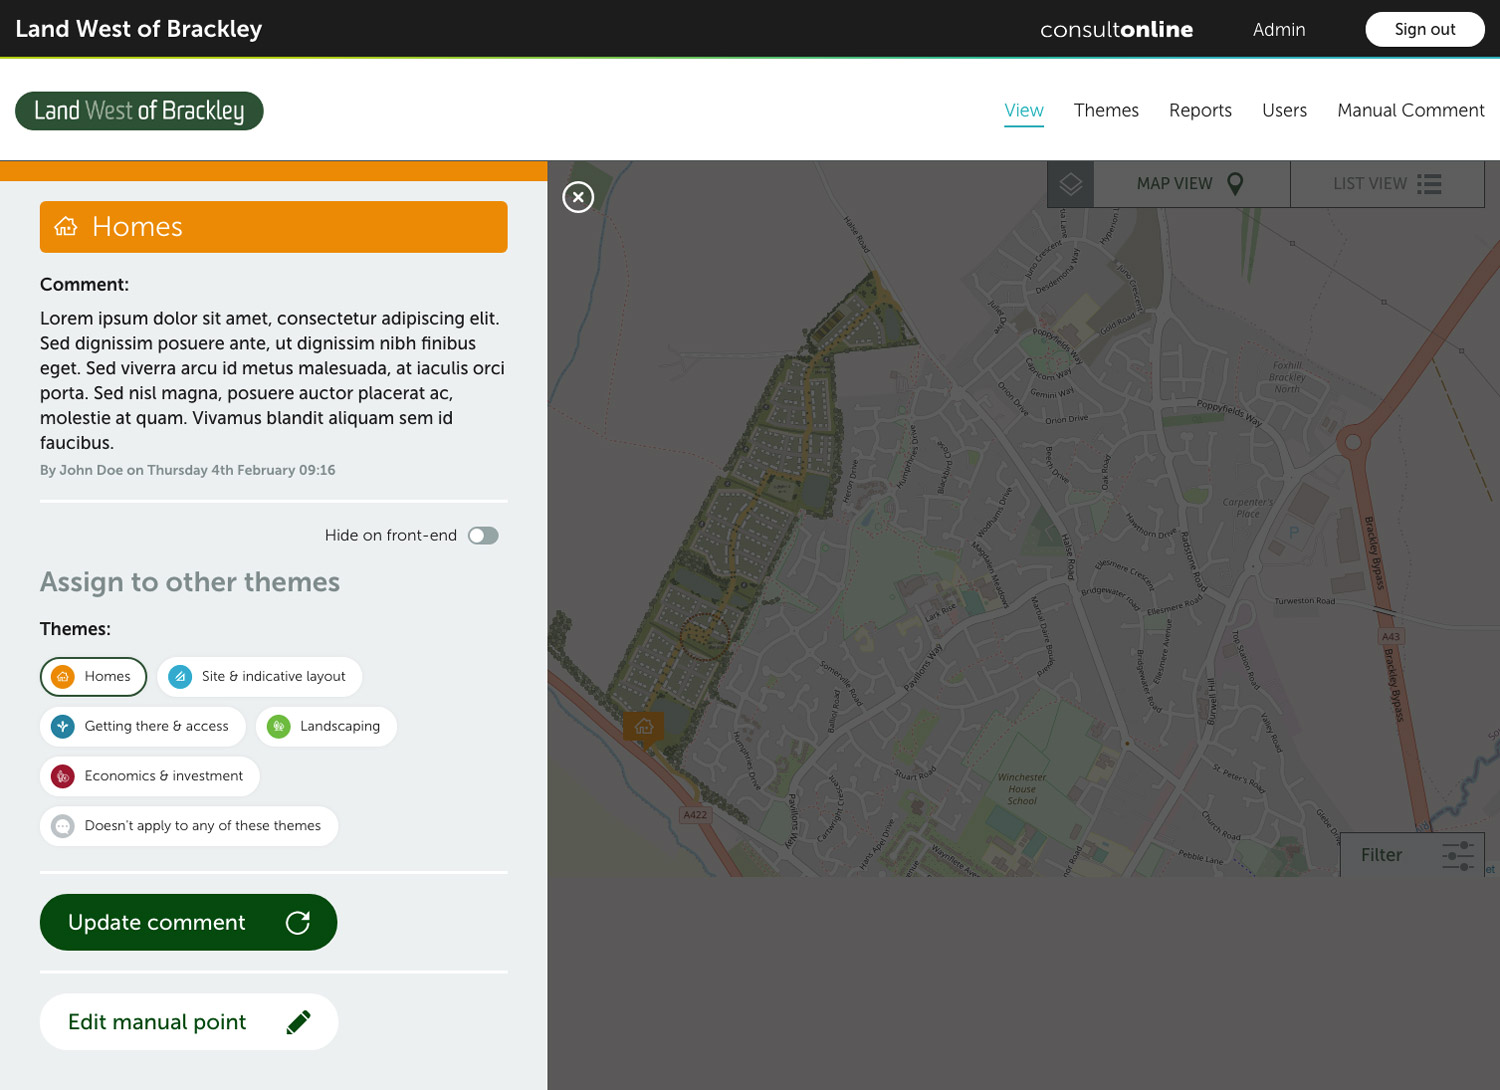The image size is (1500, 1090).
Task: Click the map pin icon in Map View
Action: [1235, 184]
